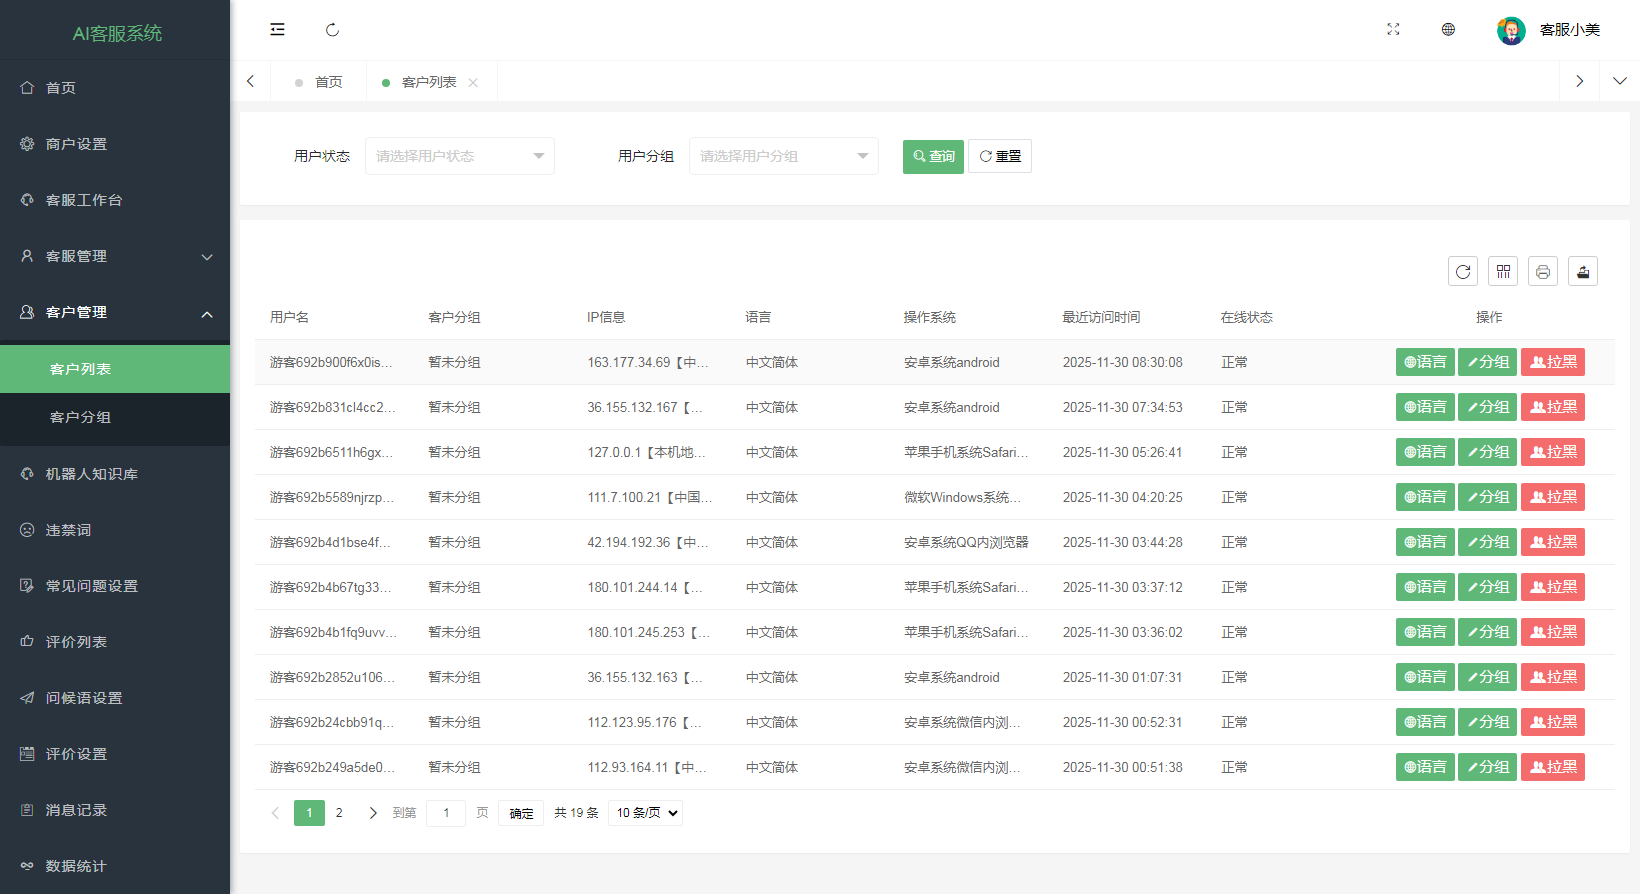Expand the 客服管理 sidebar menu
The image size is (1640, 894).
pyautogui.click(x=115, y=256)
